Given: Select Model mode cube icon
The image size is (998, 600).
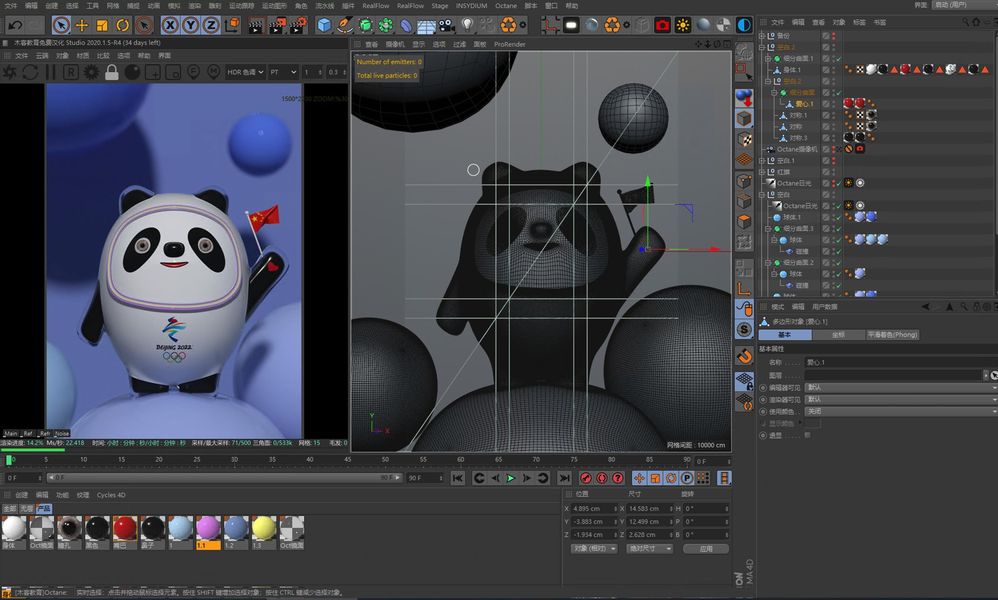Looking at the screenshot, I should coord(744,118).
